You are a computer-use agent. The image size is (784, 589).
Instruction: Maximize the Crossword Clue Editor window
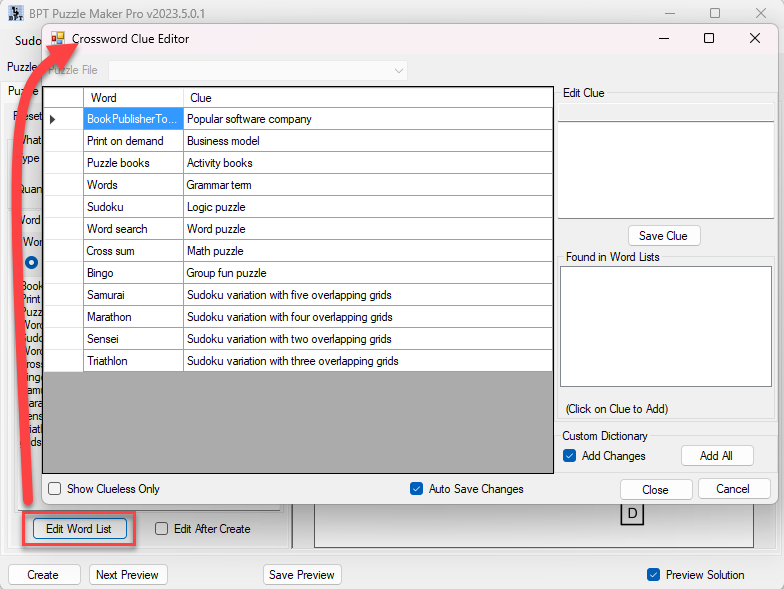(x=708, y=38)
